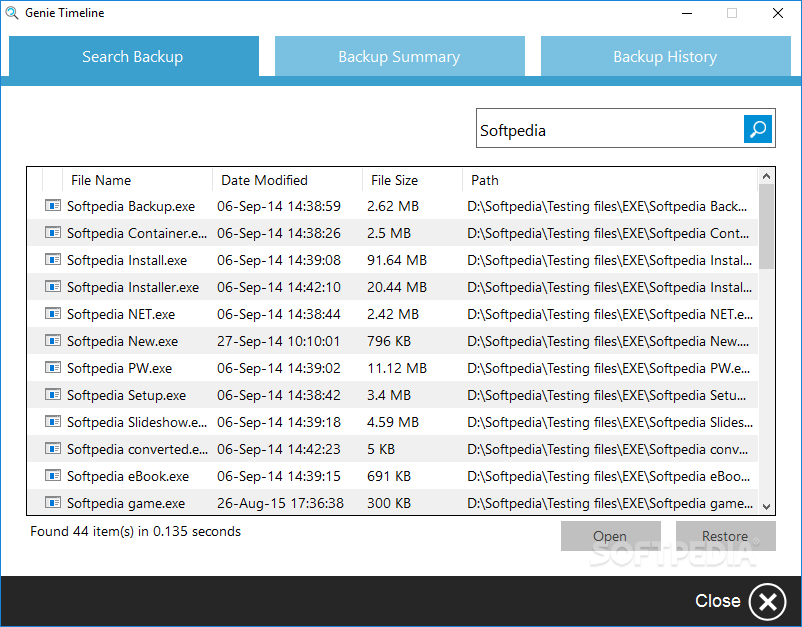The height and width of the screenshot is (627, 802).
Task: Click the Restore button
Action: click(x=725, y=536)
